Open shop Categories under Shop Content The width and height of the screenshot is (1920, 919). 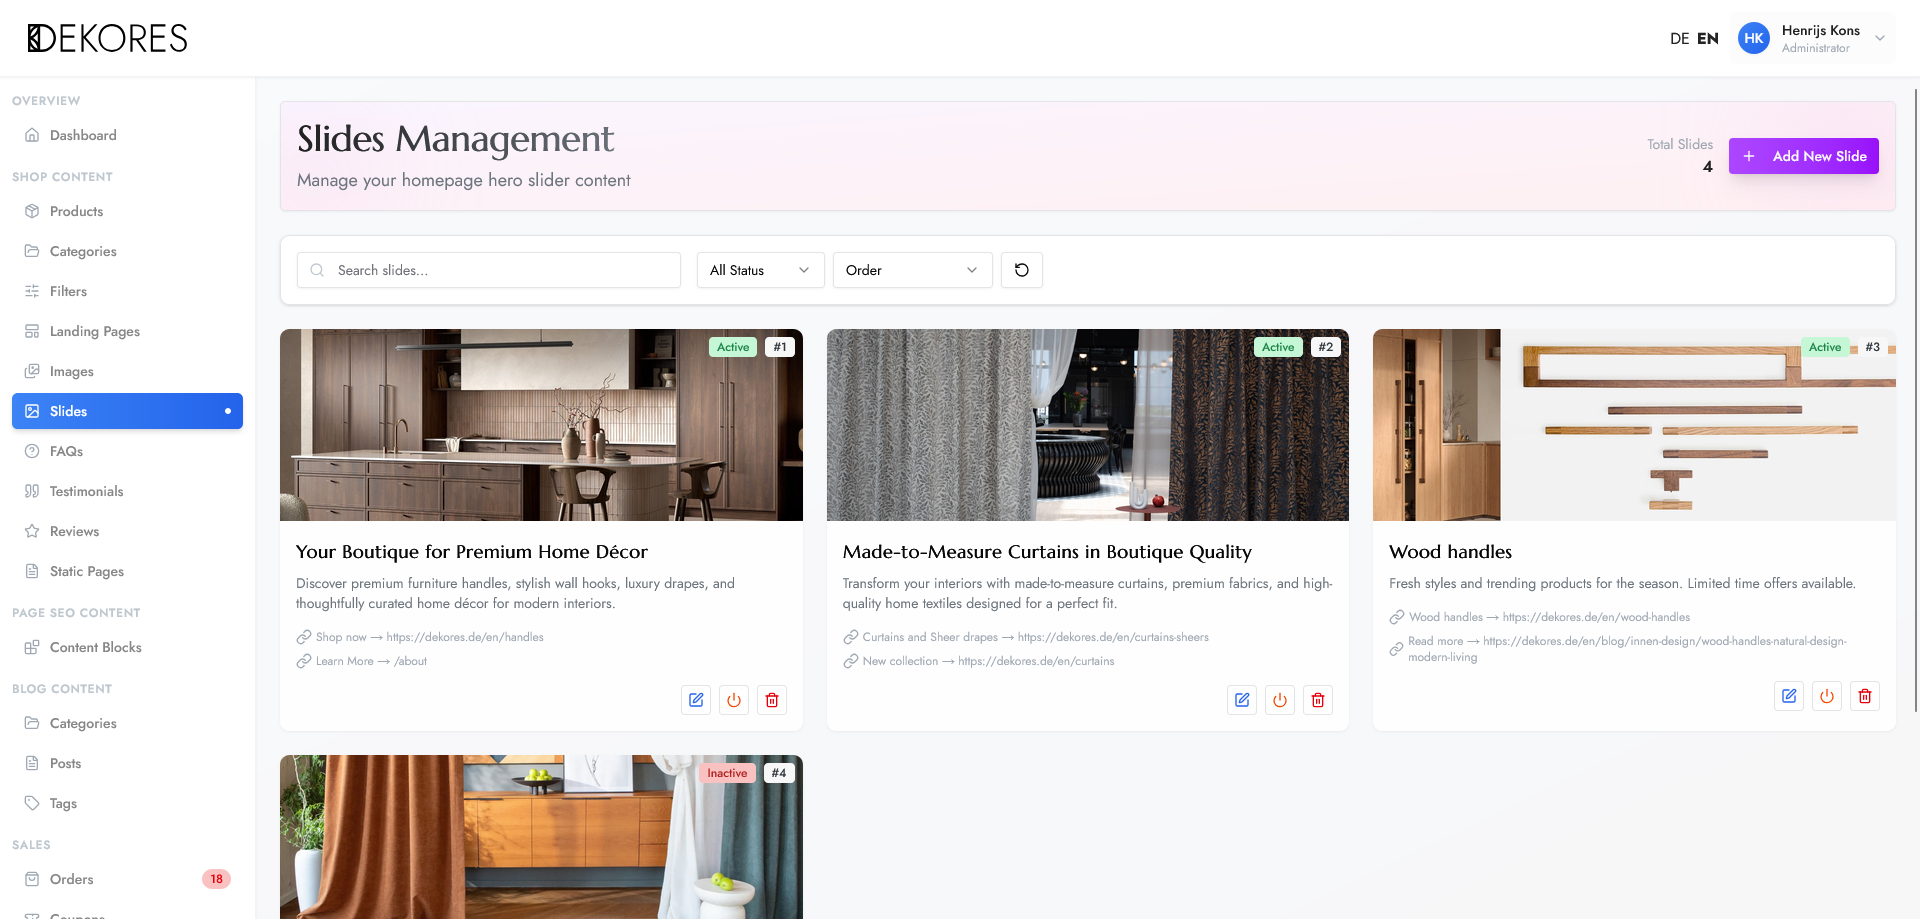point(127,251)
